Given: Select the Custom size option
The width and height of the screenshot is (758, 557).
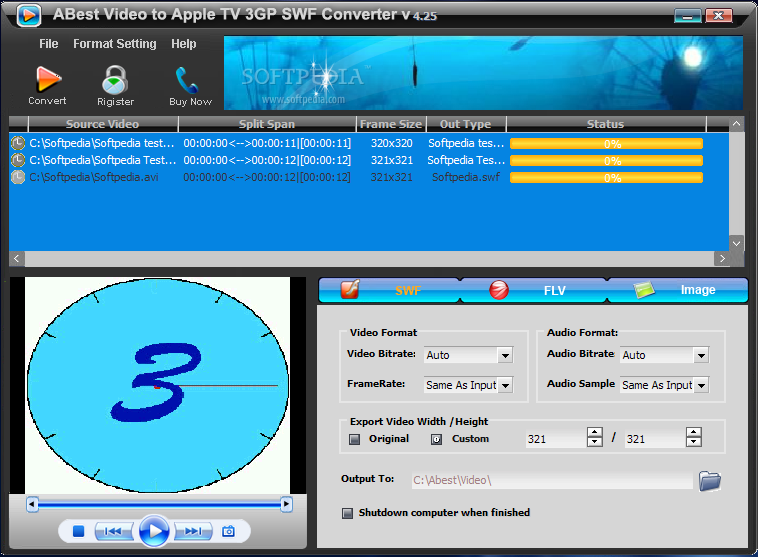Looking at the screenshot, I should coord(436,439).
